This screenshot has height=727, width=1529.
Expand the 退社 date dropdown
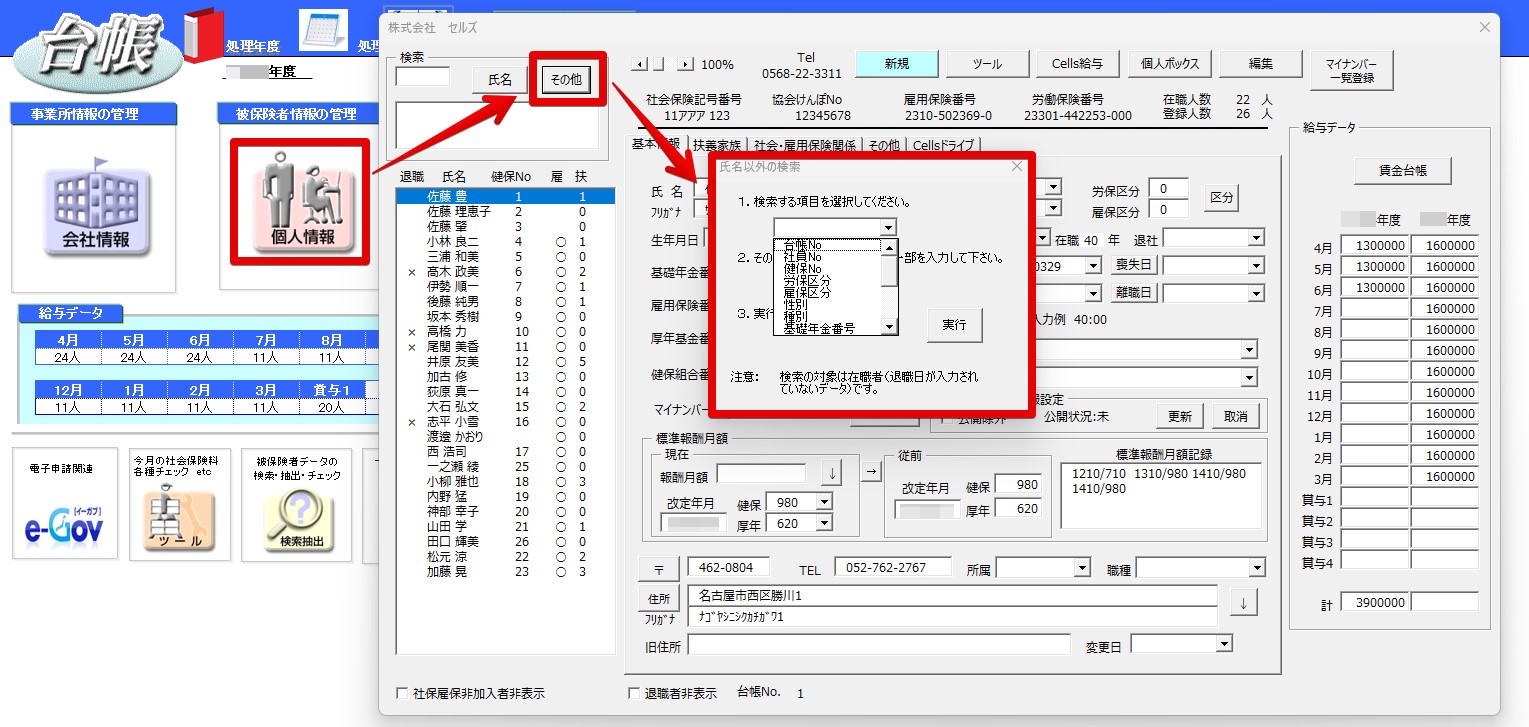tap(1257, 238)
